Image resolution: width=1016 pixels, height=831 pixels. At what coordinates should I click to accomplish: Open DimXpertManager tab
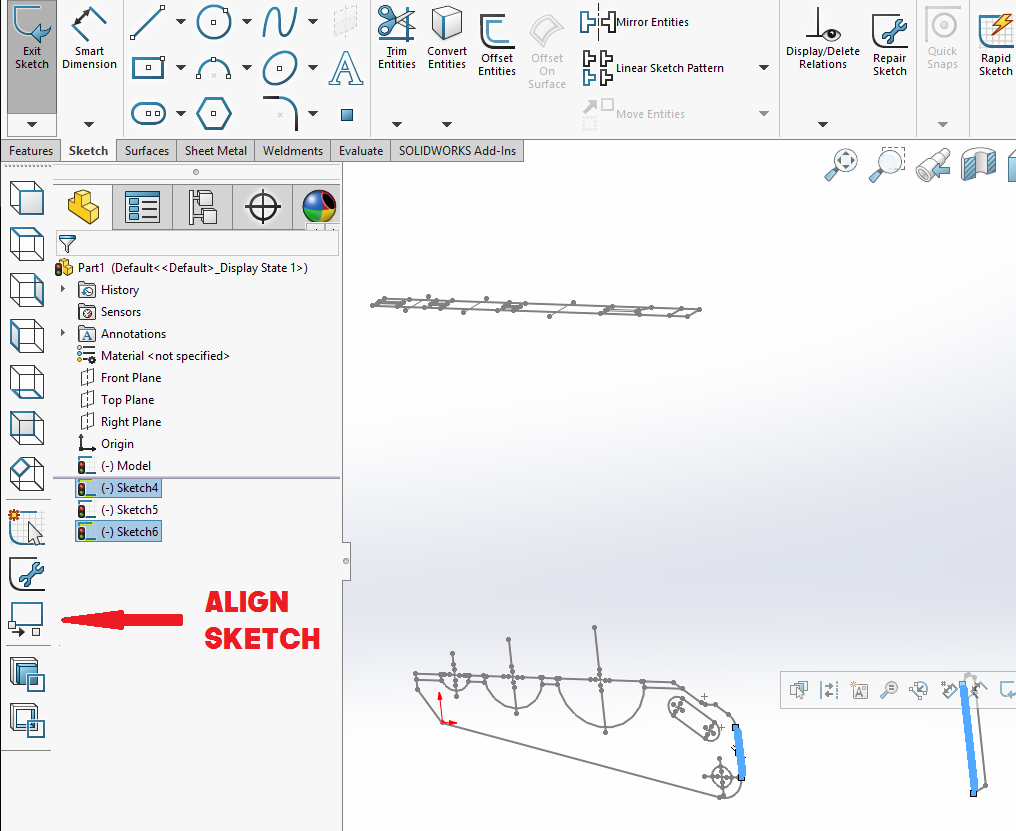262,207
